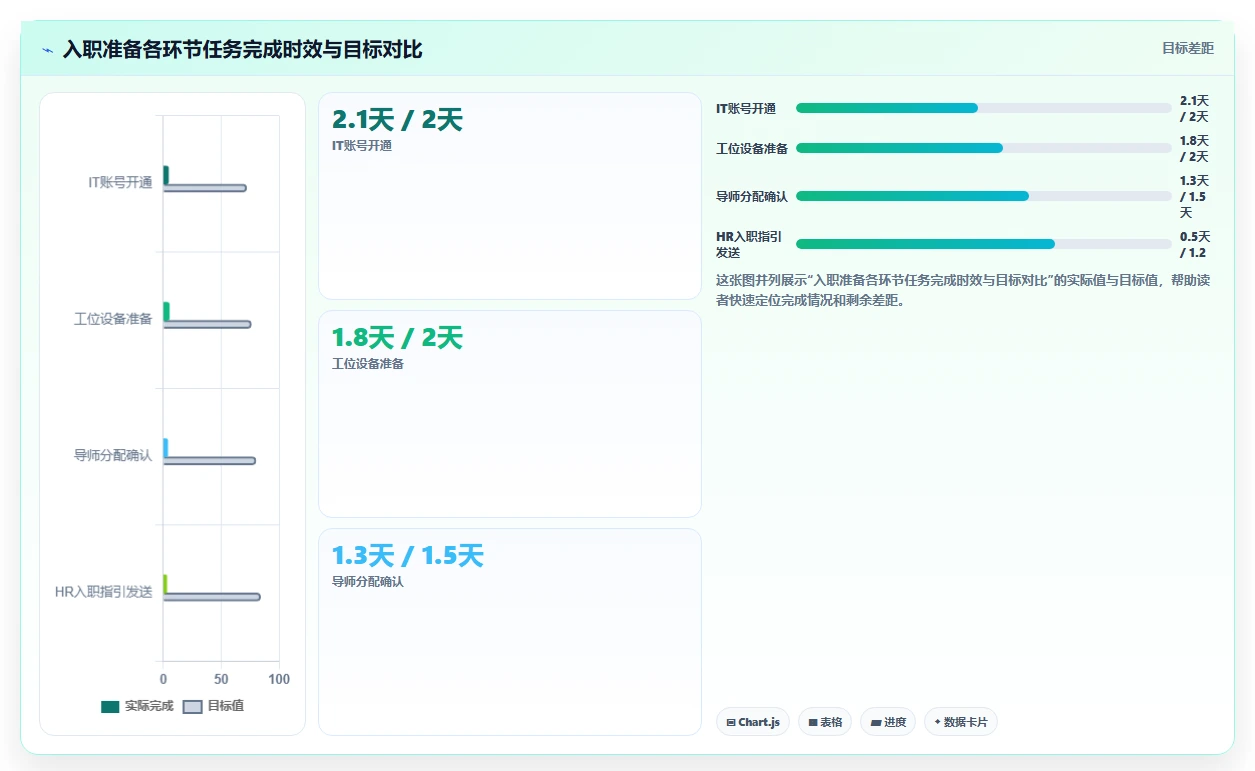Click the 工位设备准备 target bar in chart
Image resolution: width=1255 pixels, height=771 pixels.
coord(207,324)
